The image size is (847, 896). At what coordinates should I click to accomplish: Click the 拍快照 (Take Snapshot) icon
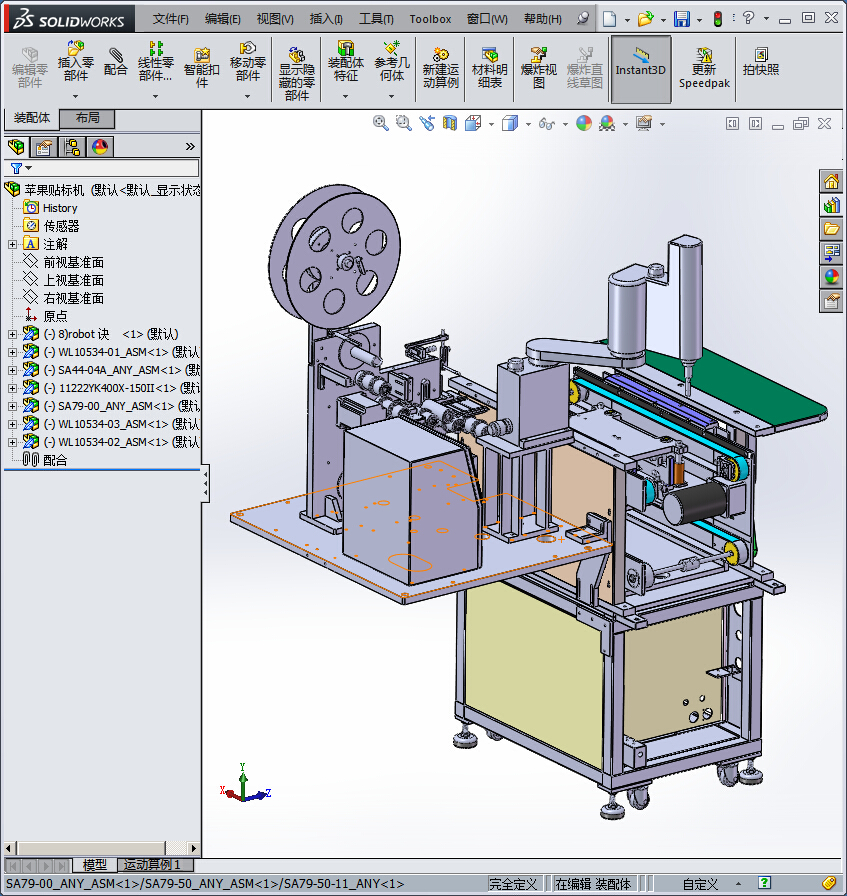click(x=761, y=62)
